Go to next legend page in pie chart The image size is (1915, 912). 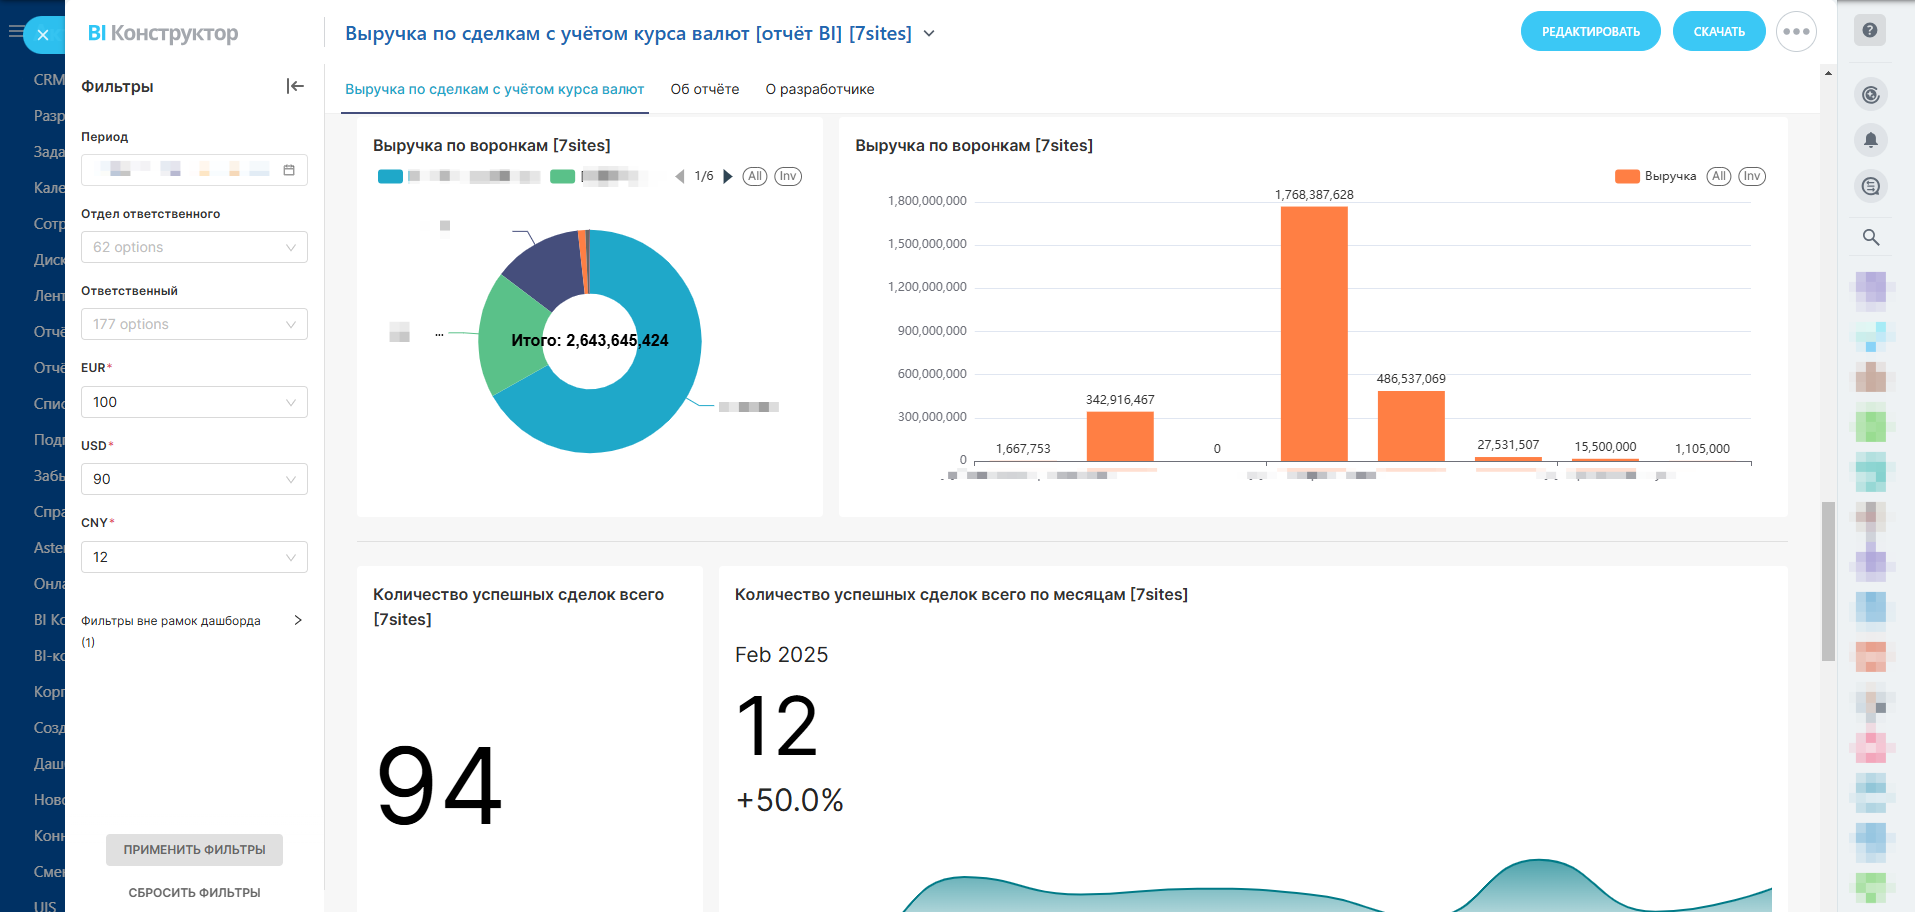pos(728,177)
